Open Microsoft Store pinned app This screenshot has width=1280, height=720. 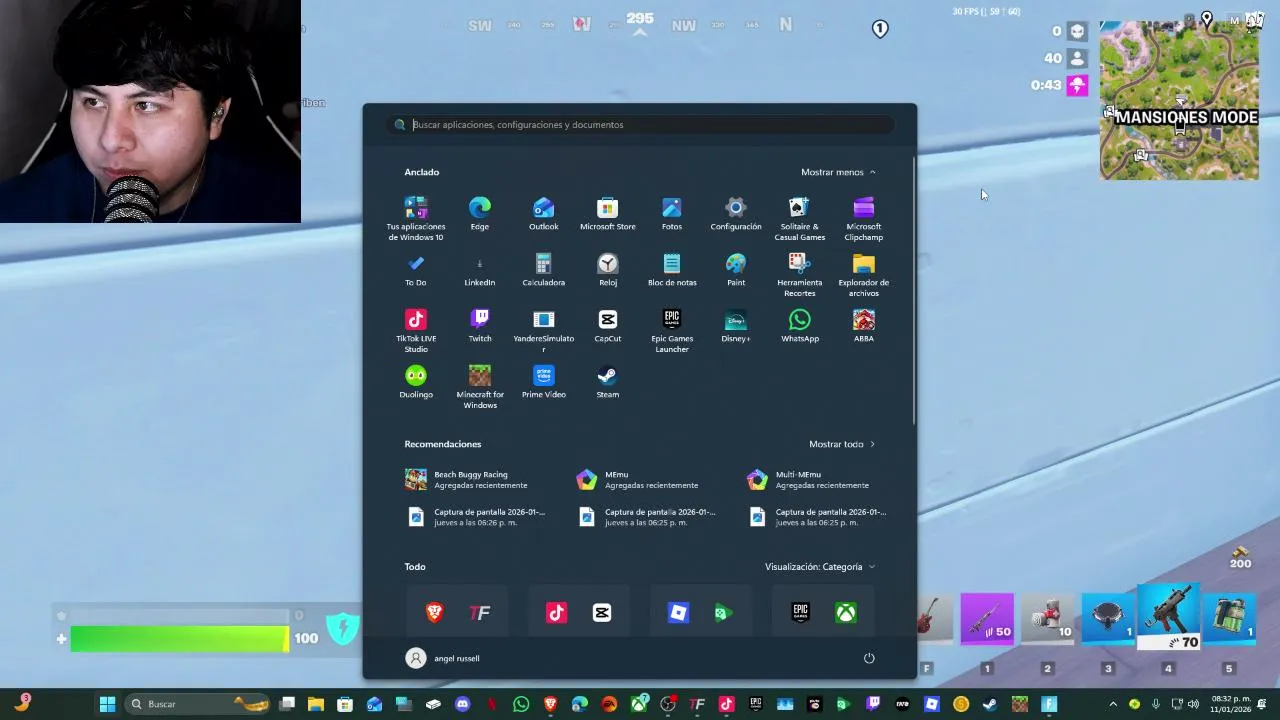tap(608, 214)
